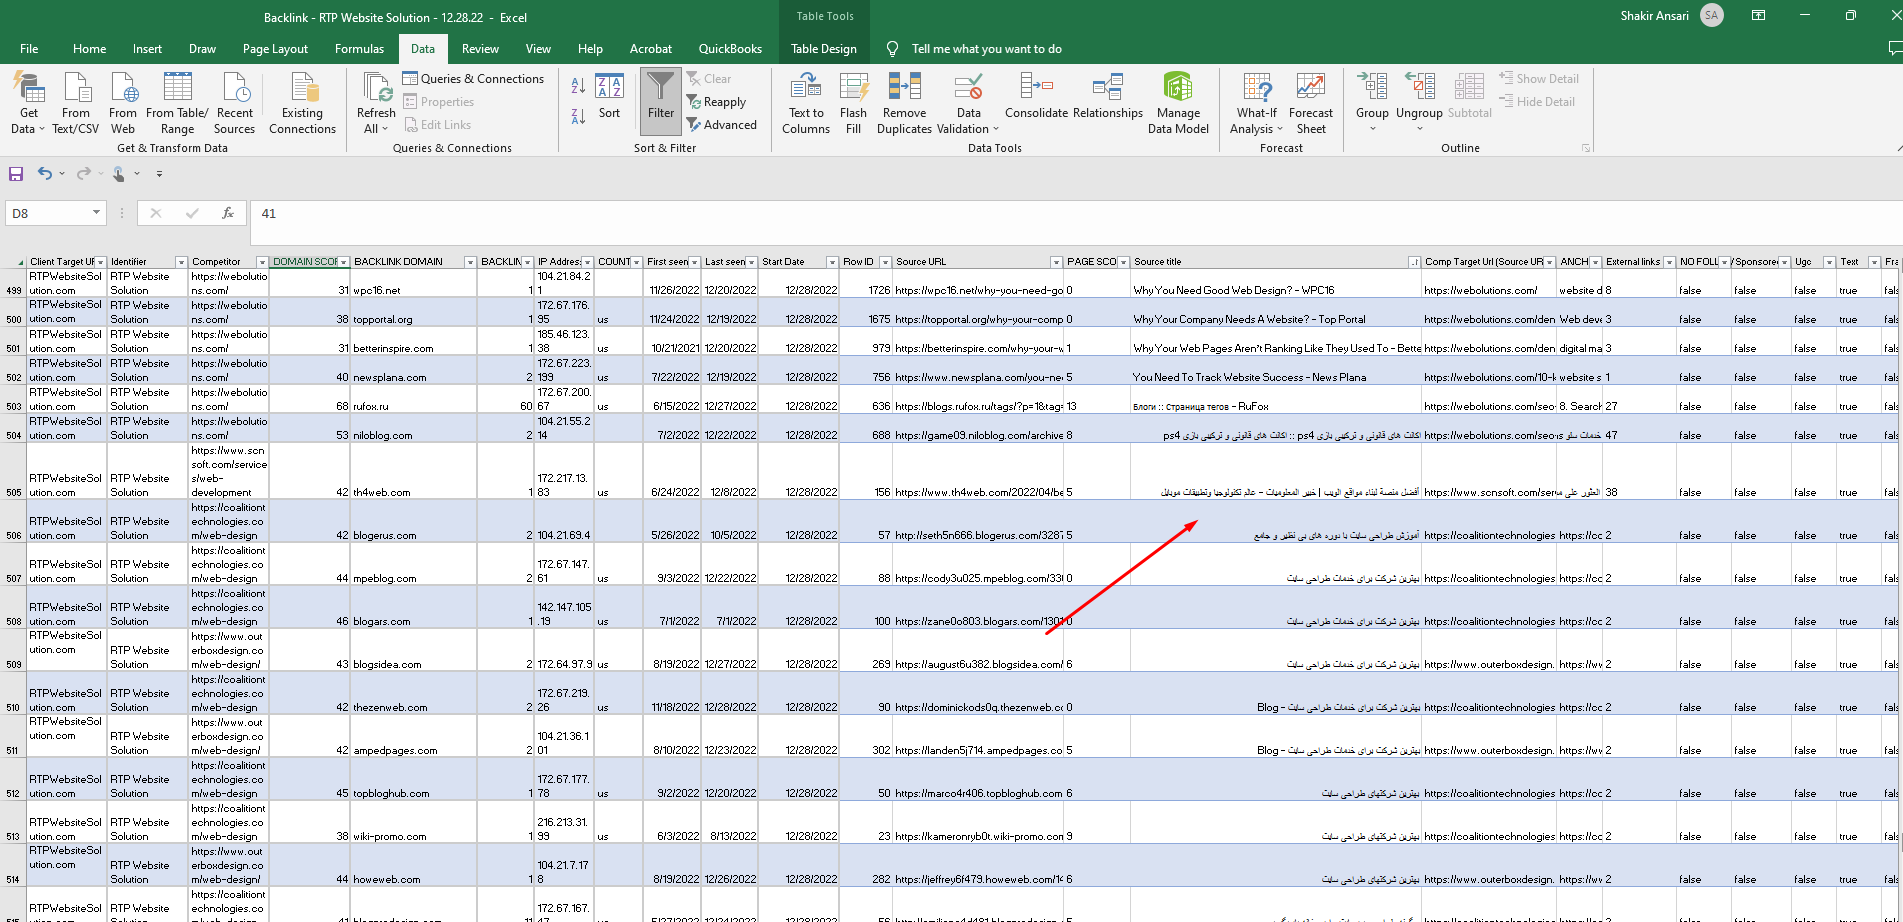Screen dimensions: 1903x922
Task: Click the Refresh All icon
Action: [x=377, y=88]
